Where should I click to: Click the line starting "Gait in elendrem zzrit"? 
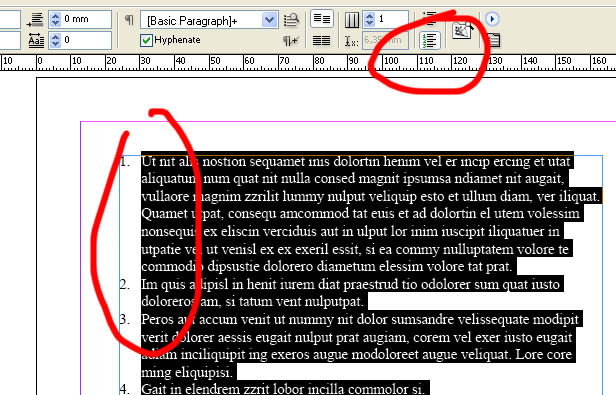point(282,389)
